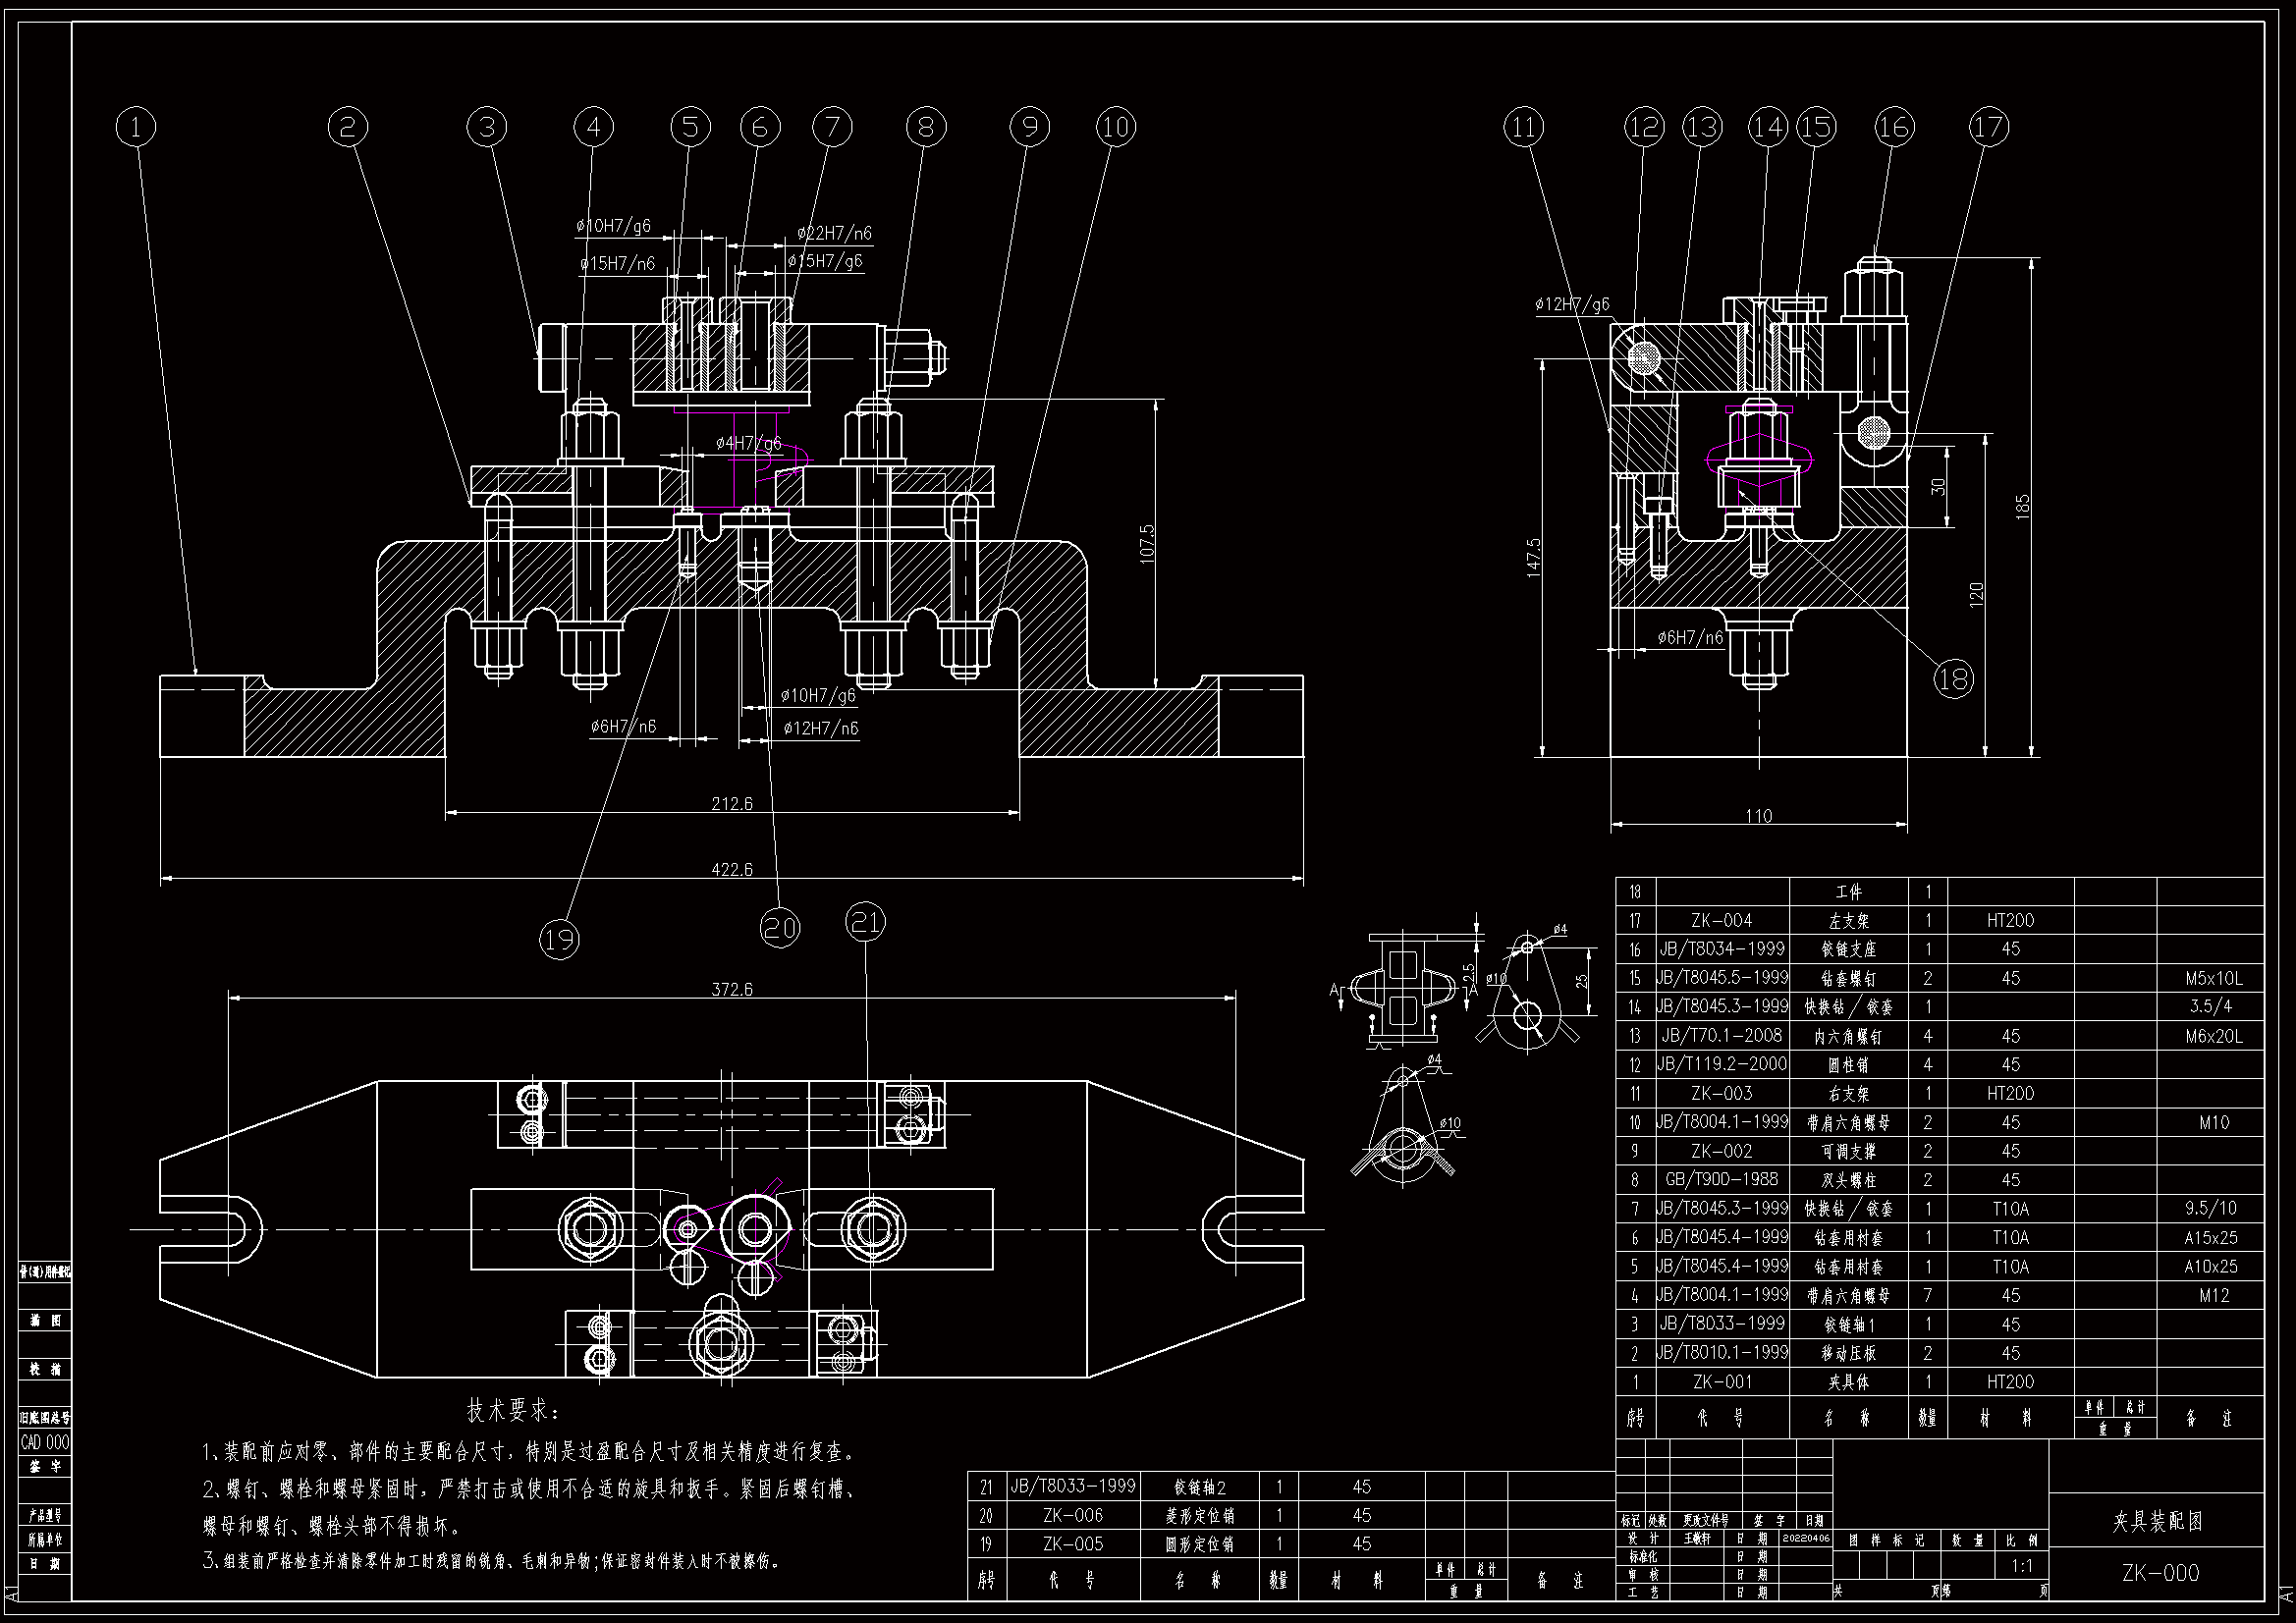
Task: Select the 夹具装配图 title text
Action: (x=2157, y=1521)
